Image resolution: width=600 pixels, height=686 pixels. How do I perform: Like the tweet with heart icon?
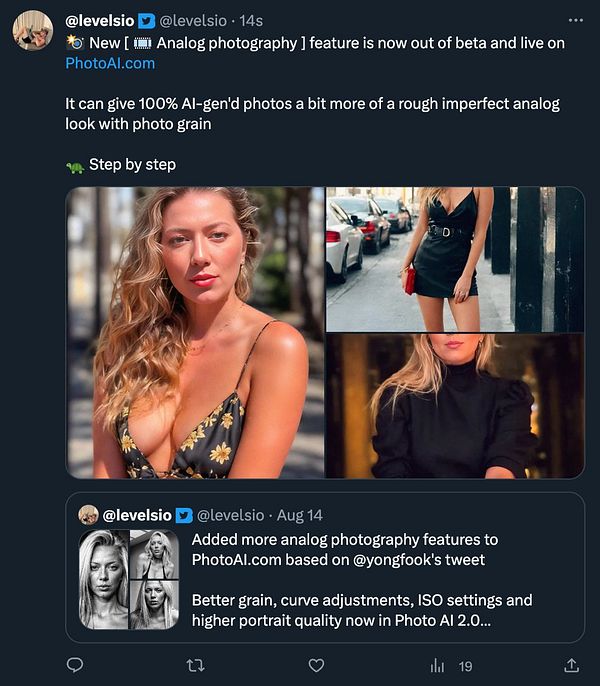(x=316, y=665)
